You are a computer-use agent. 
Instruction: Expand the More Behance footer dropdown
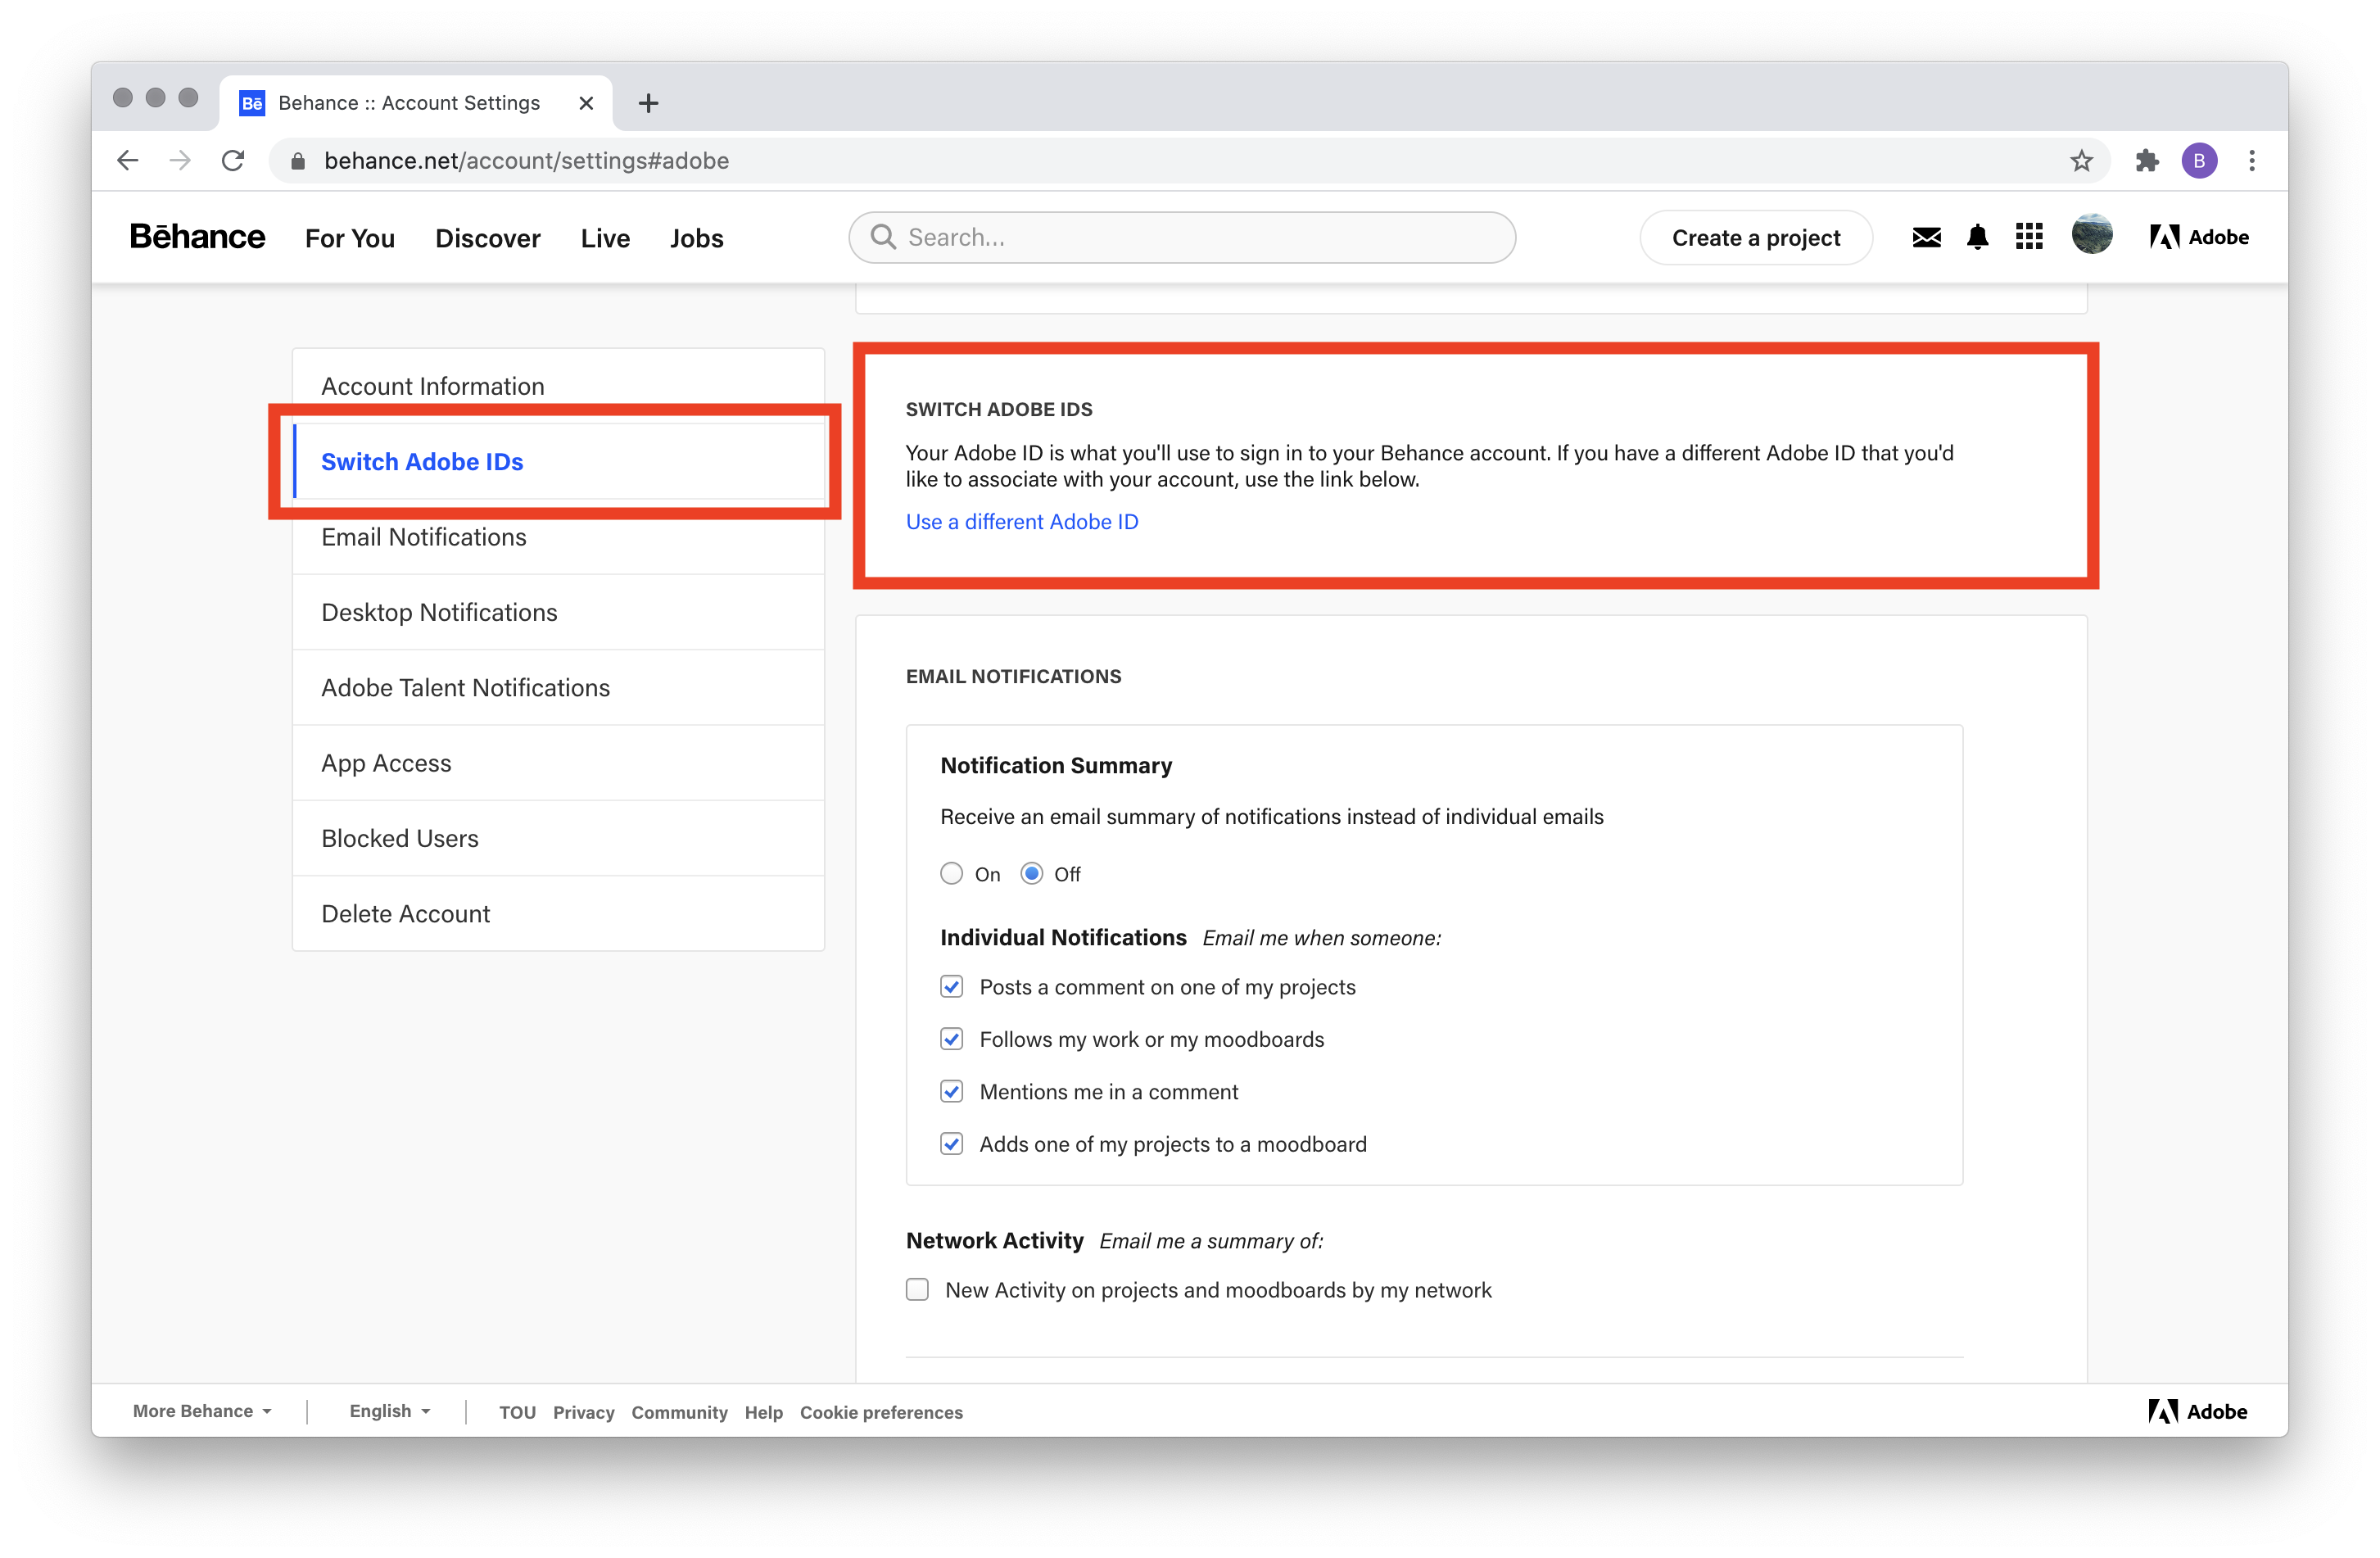pyautogui.click(x=202, y=1411)
